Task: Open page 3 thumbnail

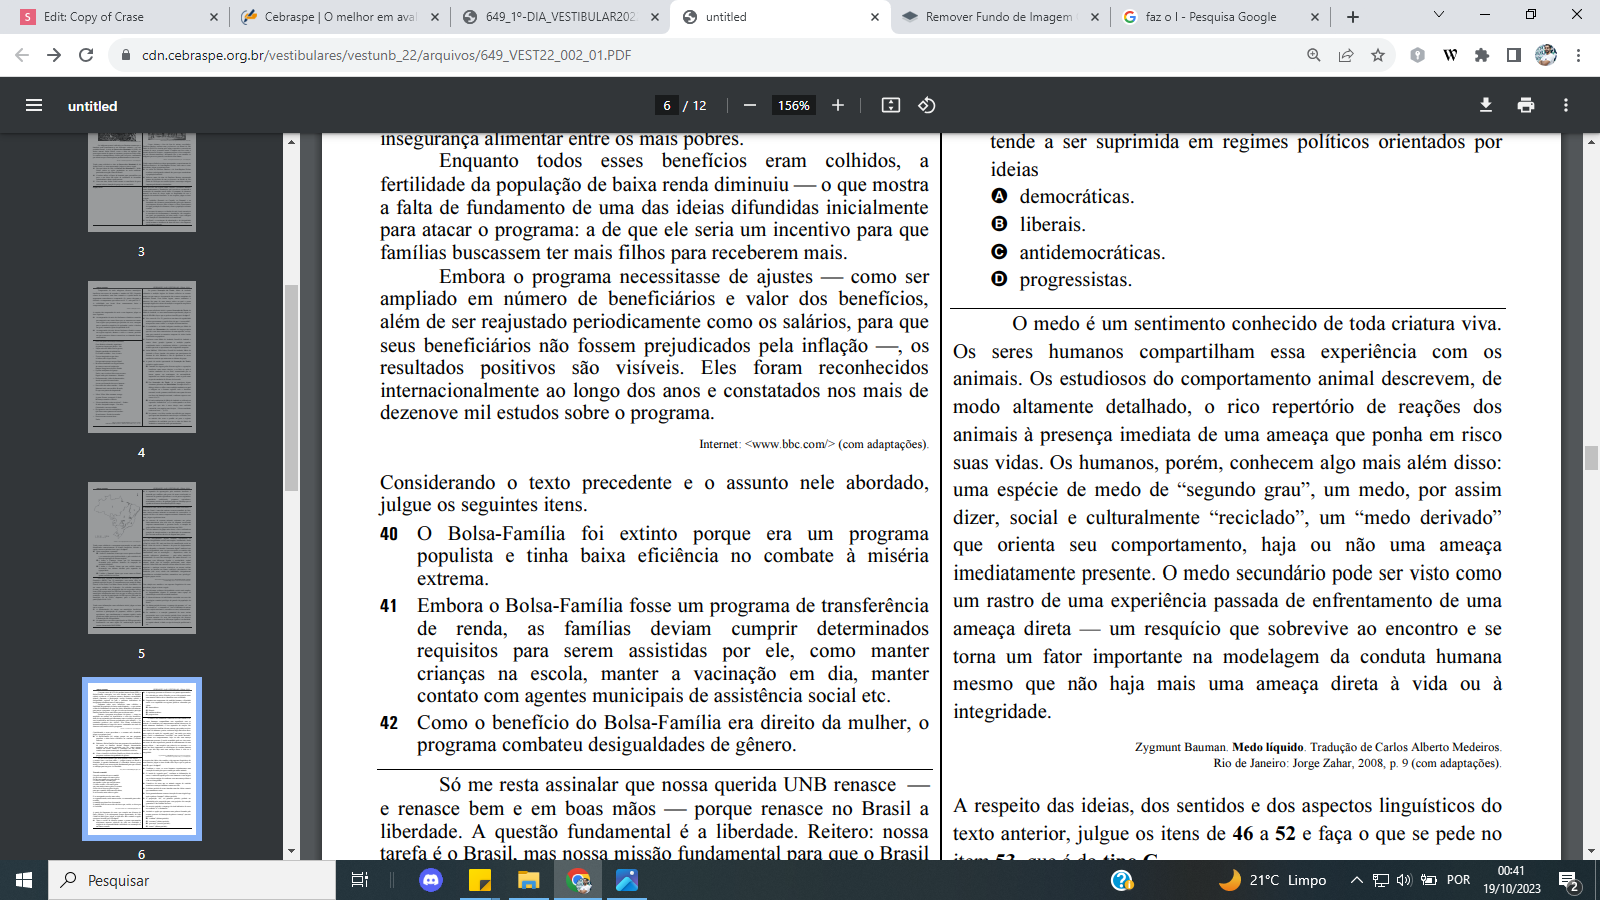Action: pyautogui.click(x=141, y=184)
